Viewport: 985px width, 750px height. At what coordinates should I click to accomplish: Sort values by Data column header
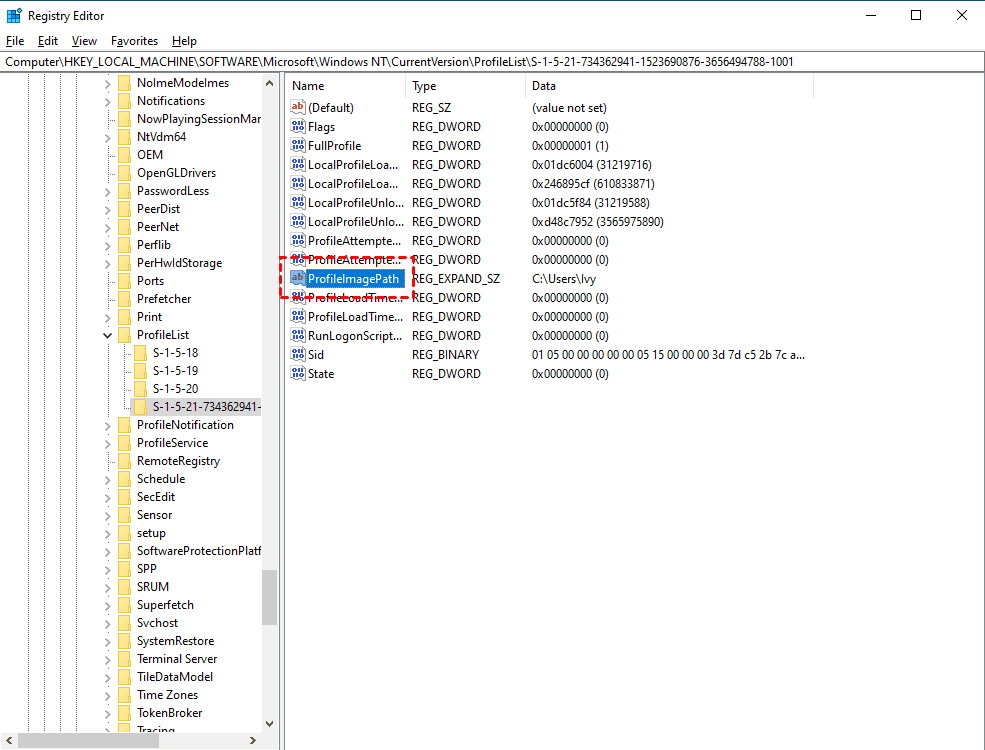pyautogui.click(x=670, y=86)
